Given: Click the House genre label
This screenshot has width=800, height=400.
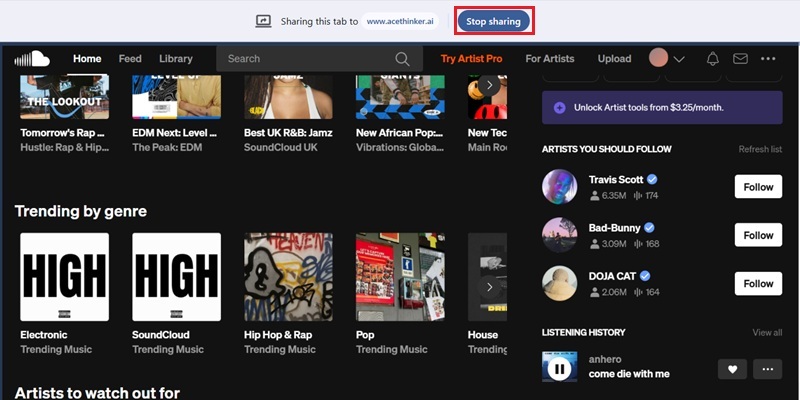Looking at the screenshot, I should (x=483, y=335).
